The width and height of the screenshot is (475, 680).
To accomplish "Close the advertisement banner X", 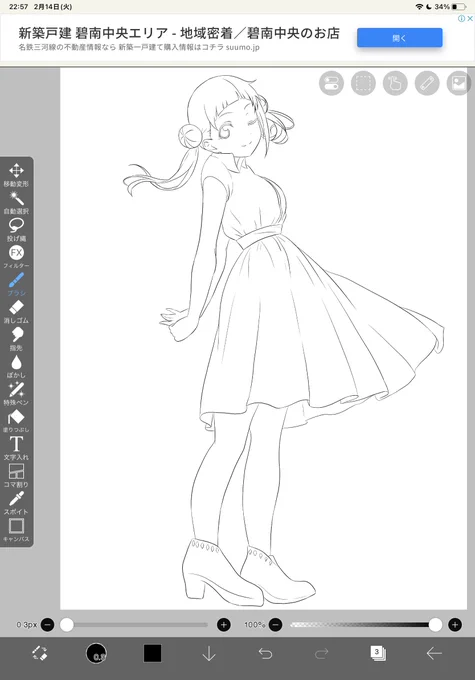I will [x=470, y=18].
